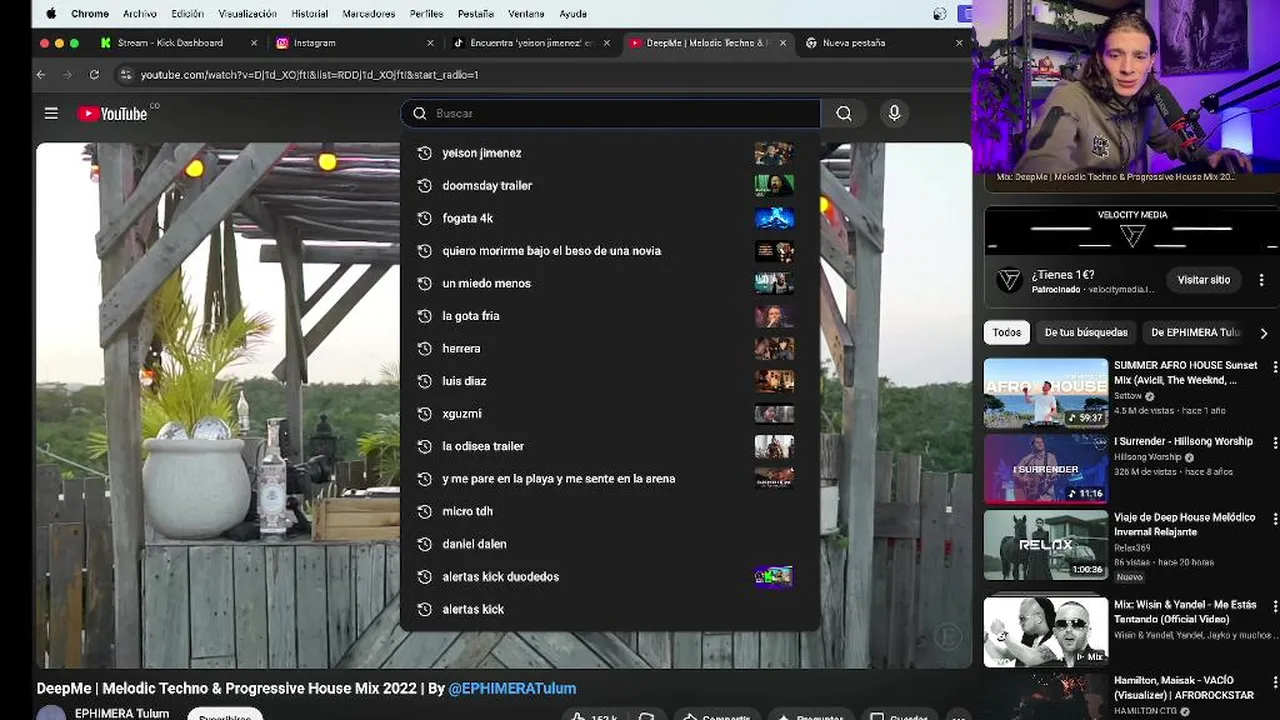Reload the page with the refresh icon
This screenshot has height=720, width=1280.
pos(94,75)
